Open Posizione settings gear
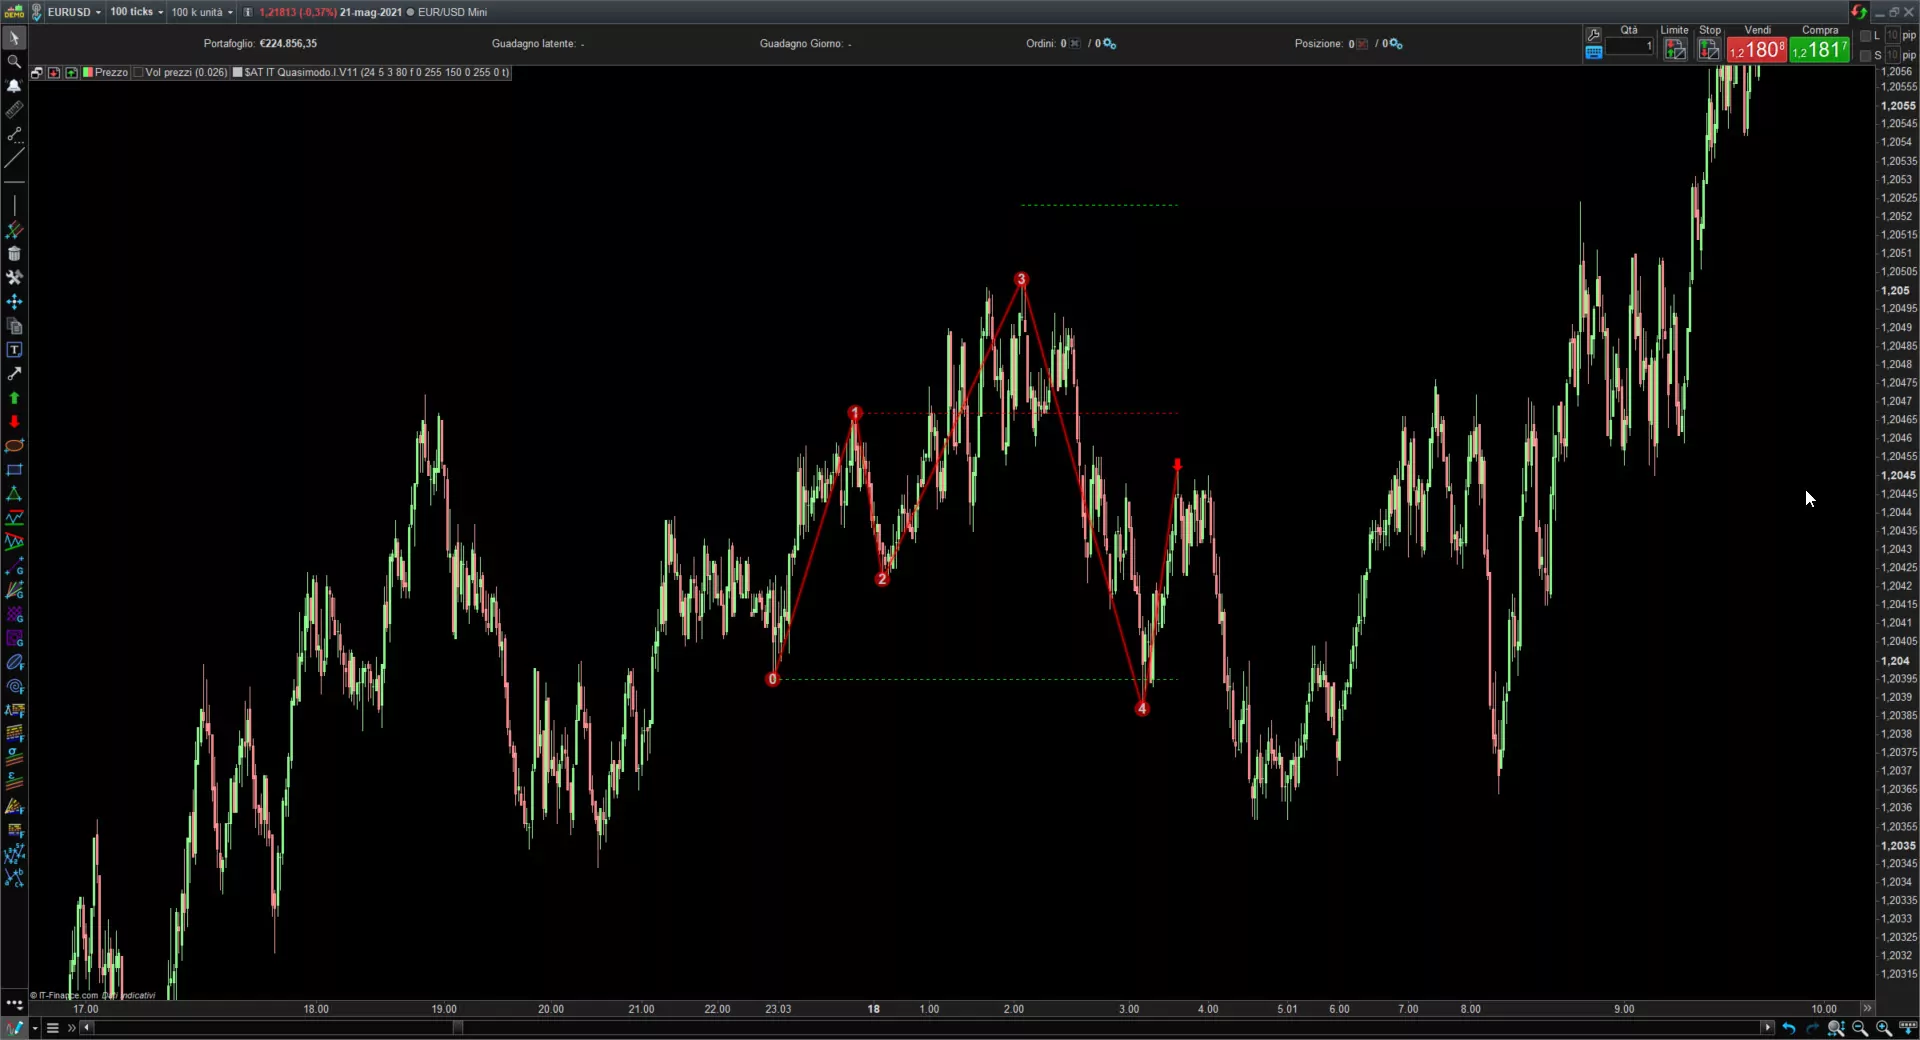 1397,44
